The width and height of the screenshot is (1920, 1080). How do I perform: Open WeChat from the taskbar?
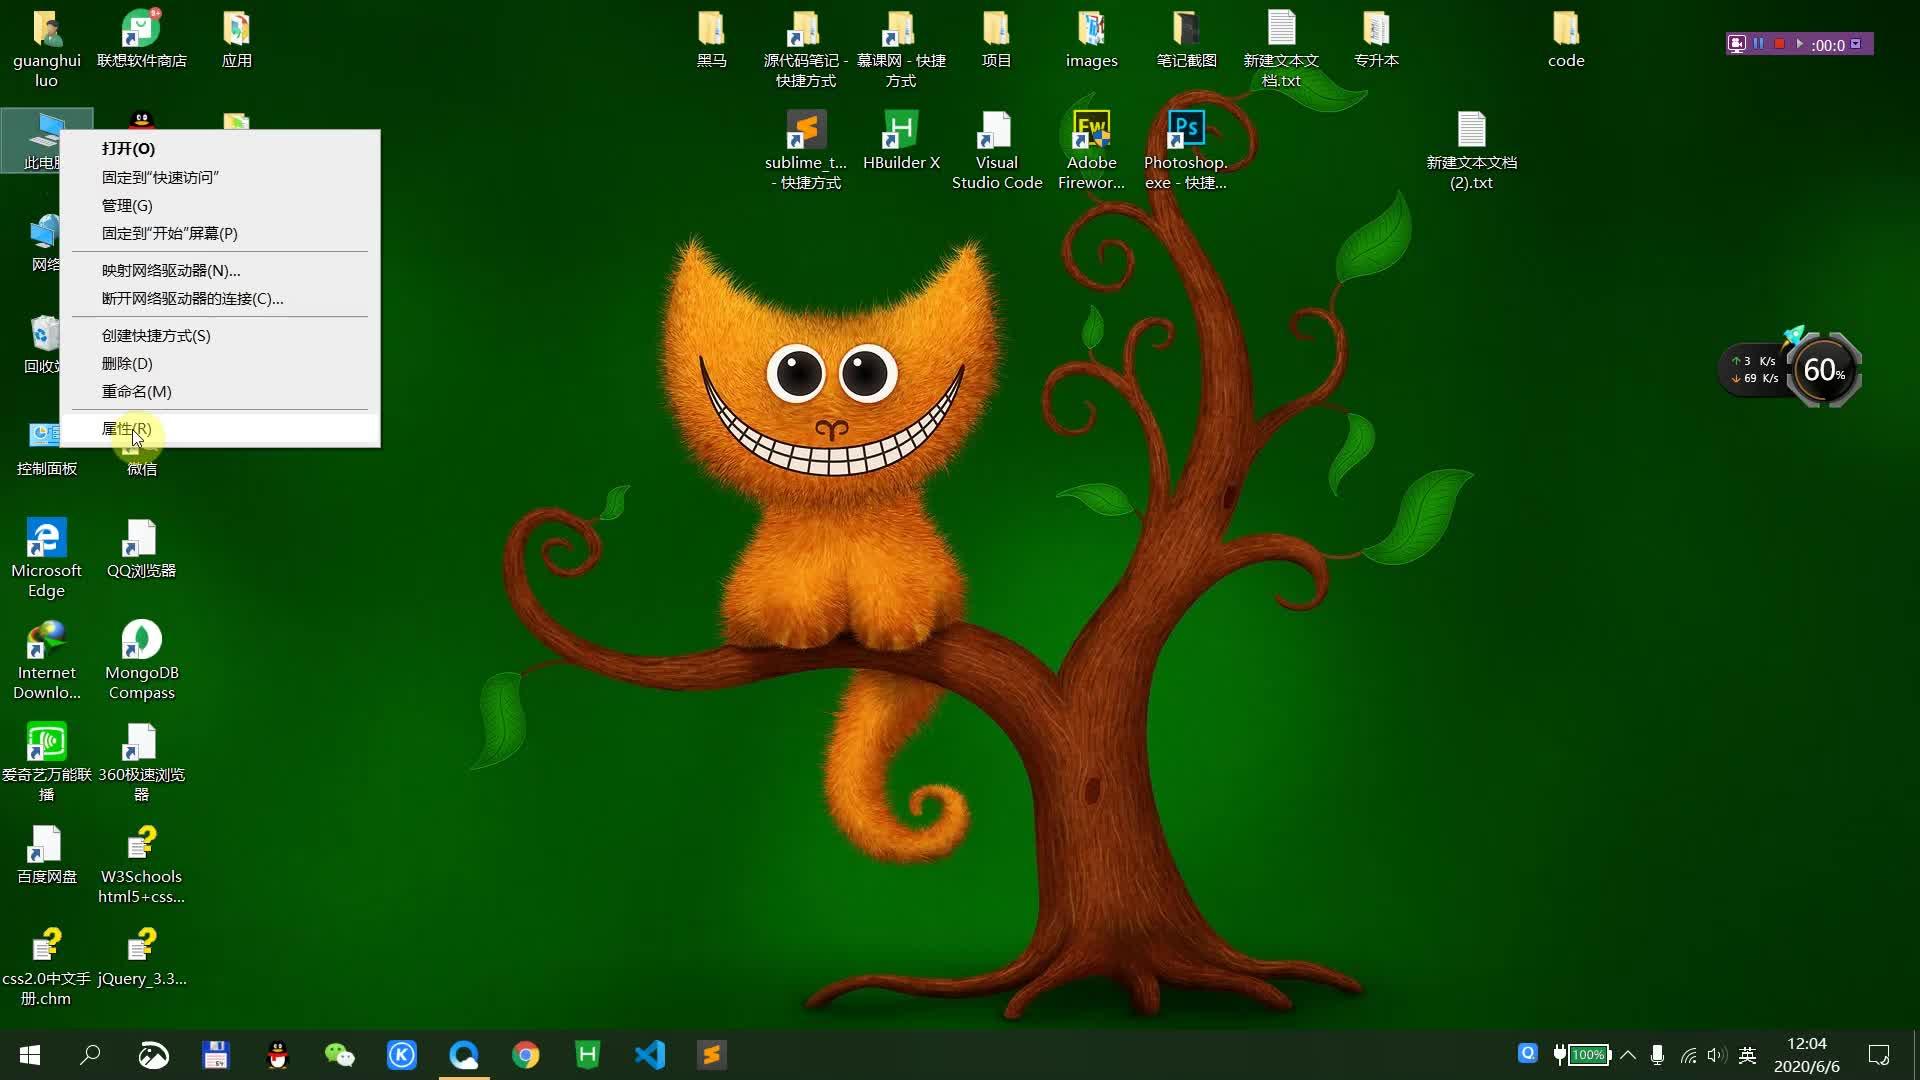click(339, 1055)
